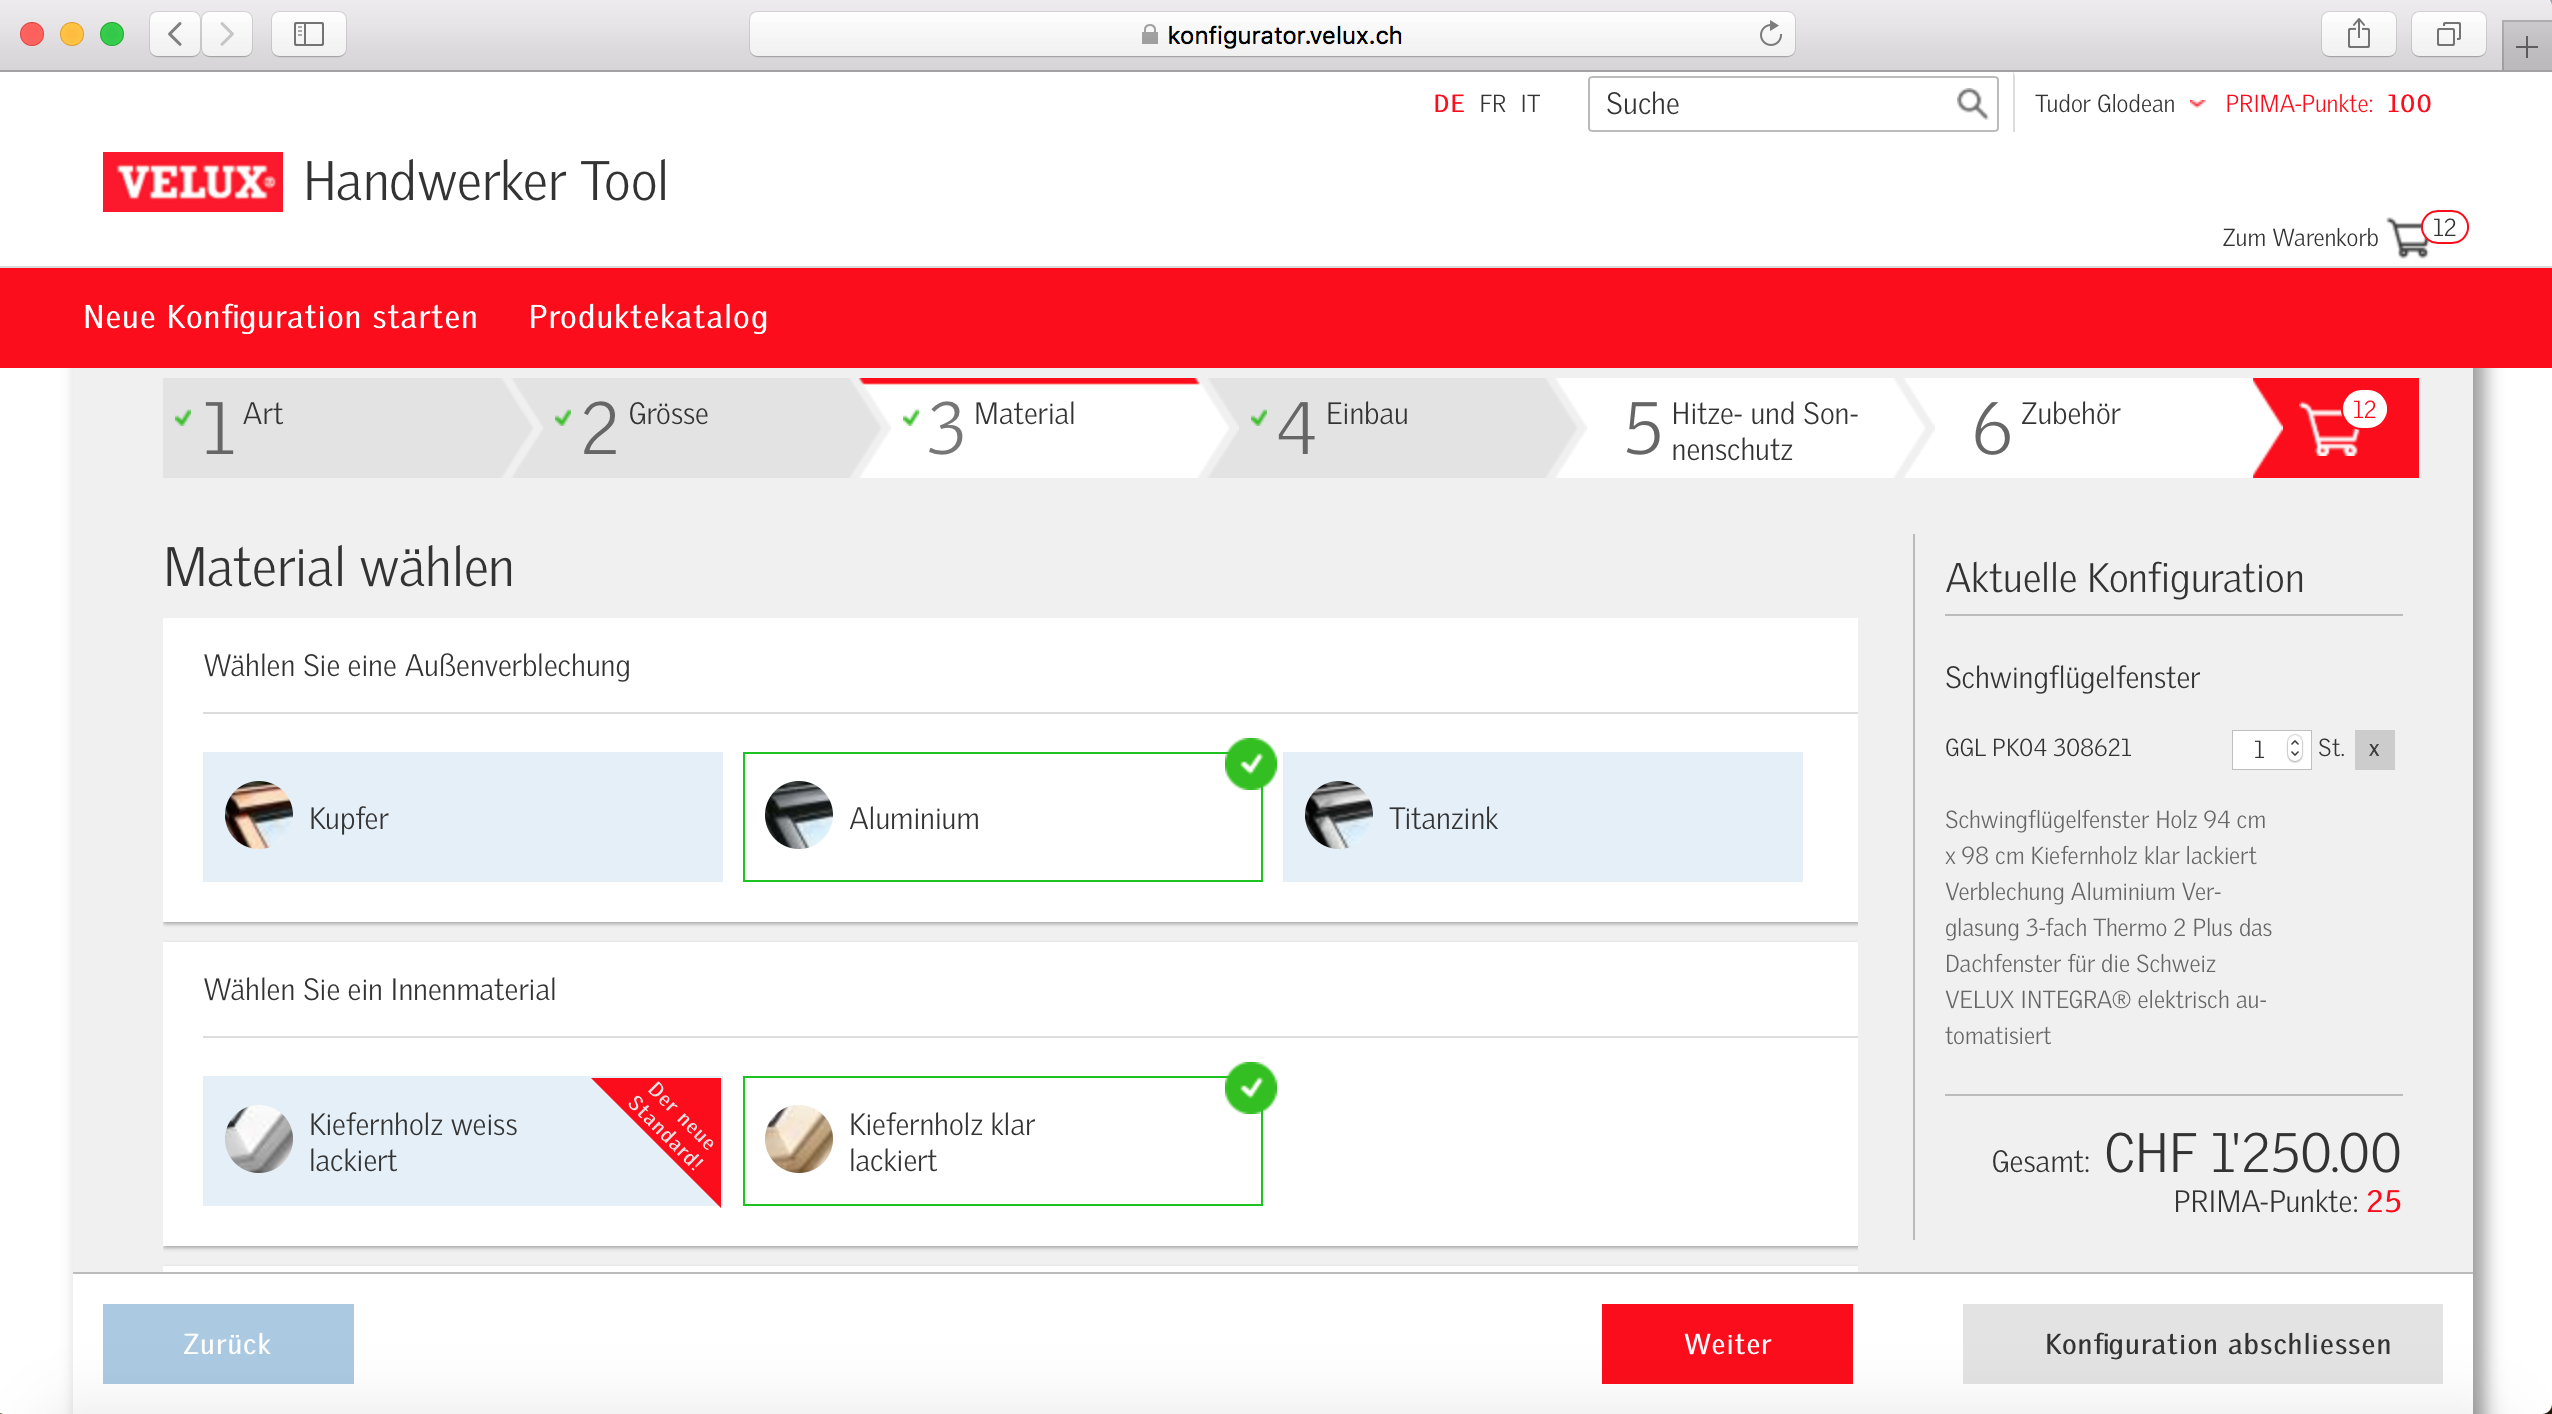Click the Zum Warenkorb link

tap(2299, 238)
